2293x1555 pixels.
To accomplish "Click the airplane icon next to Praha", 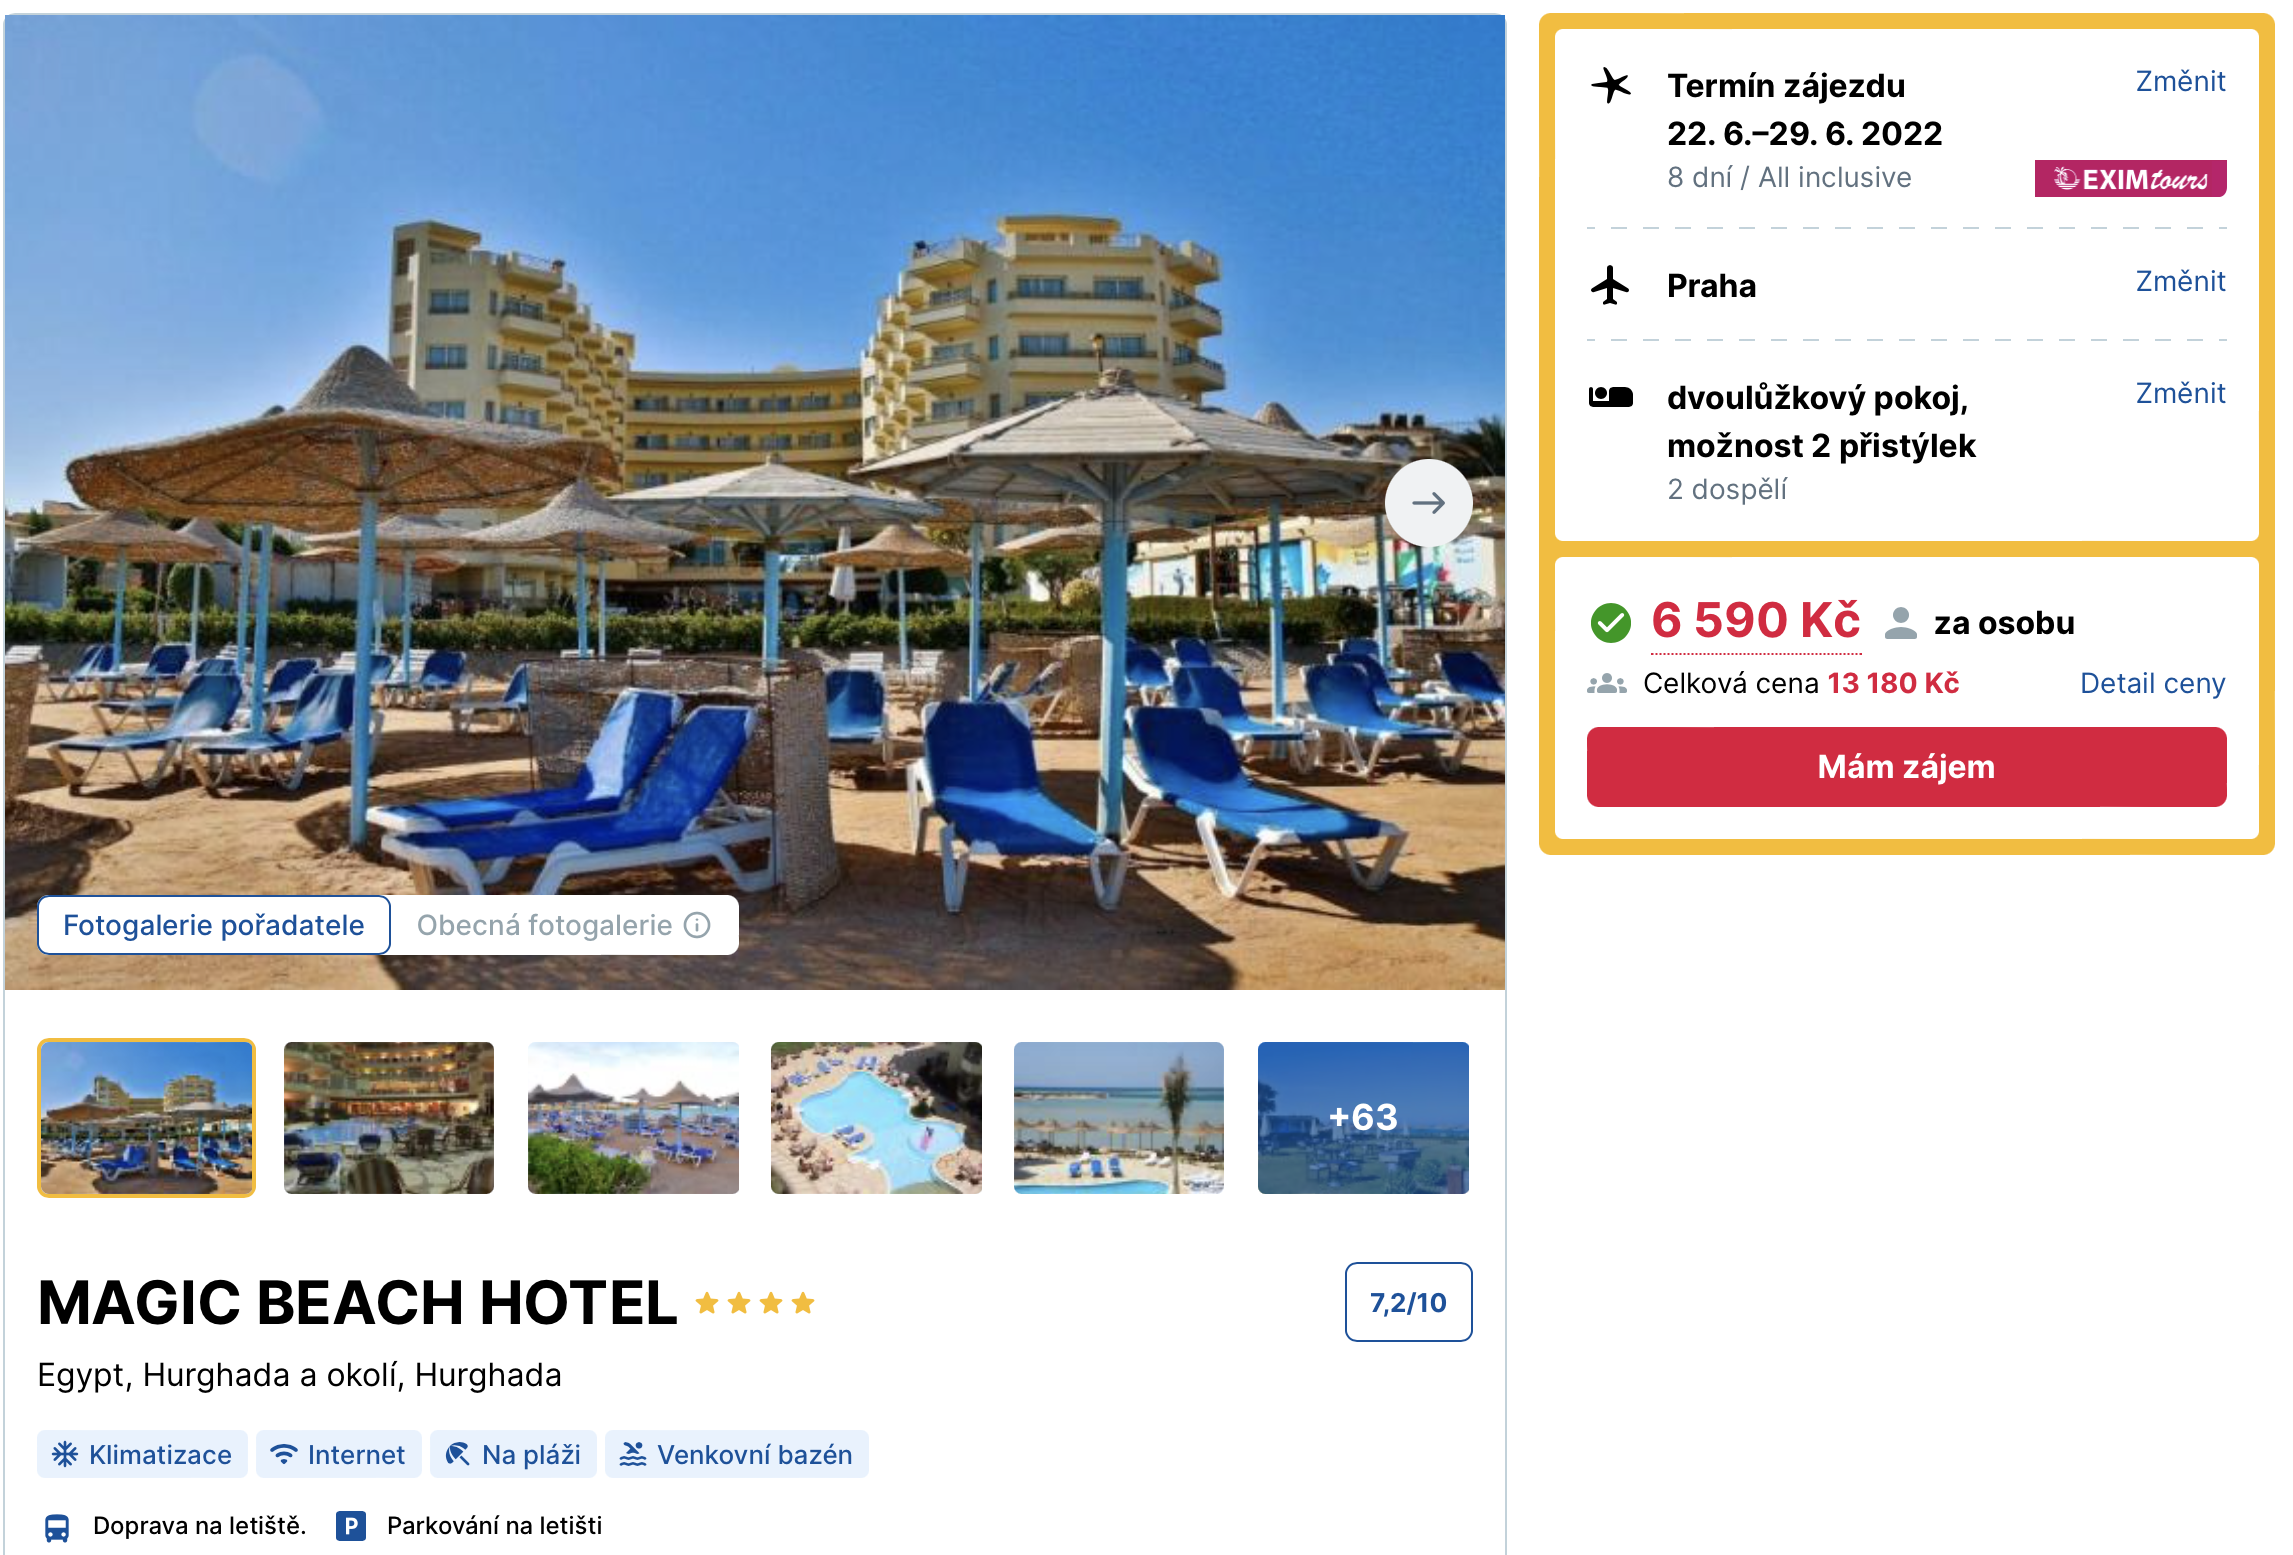I will [1610, 285].
